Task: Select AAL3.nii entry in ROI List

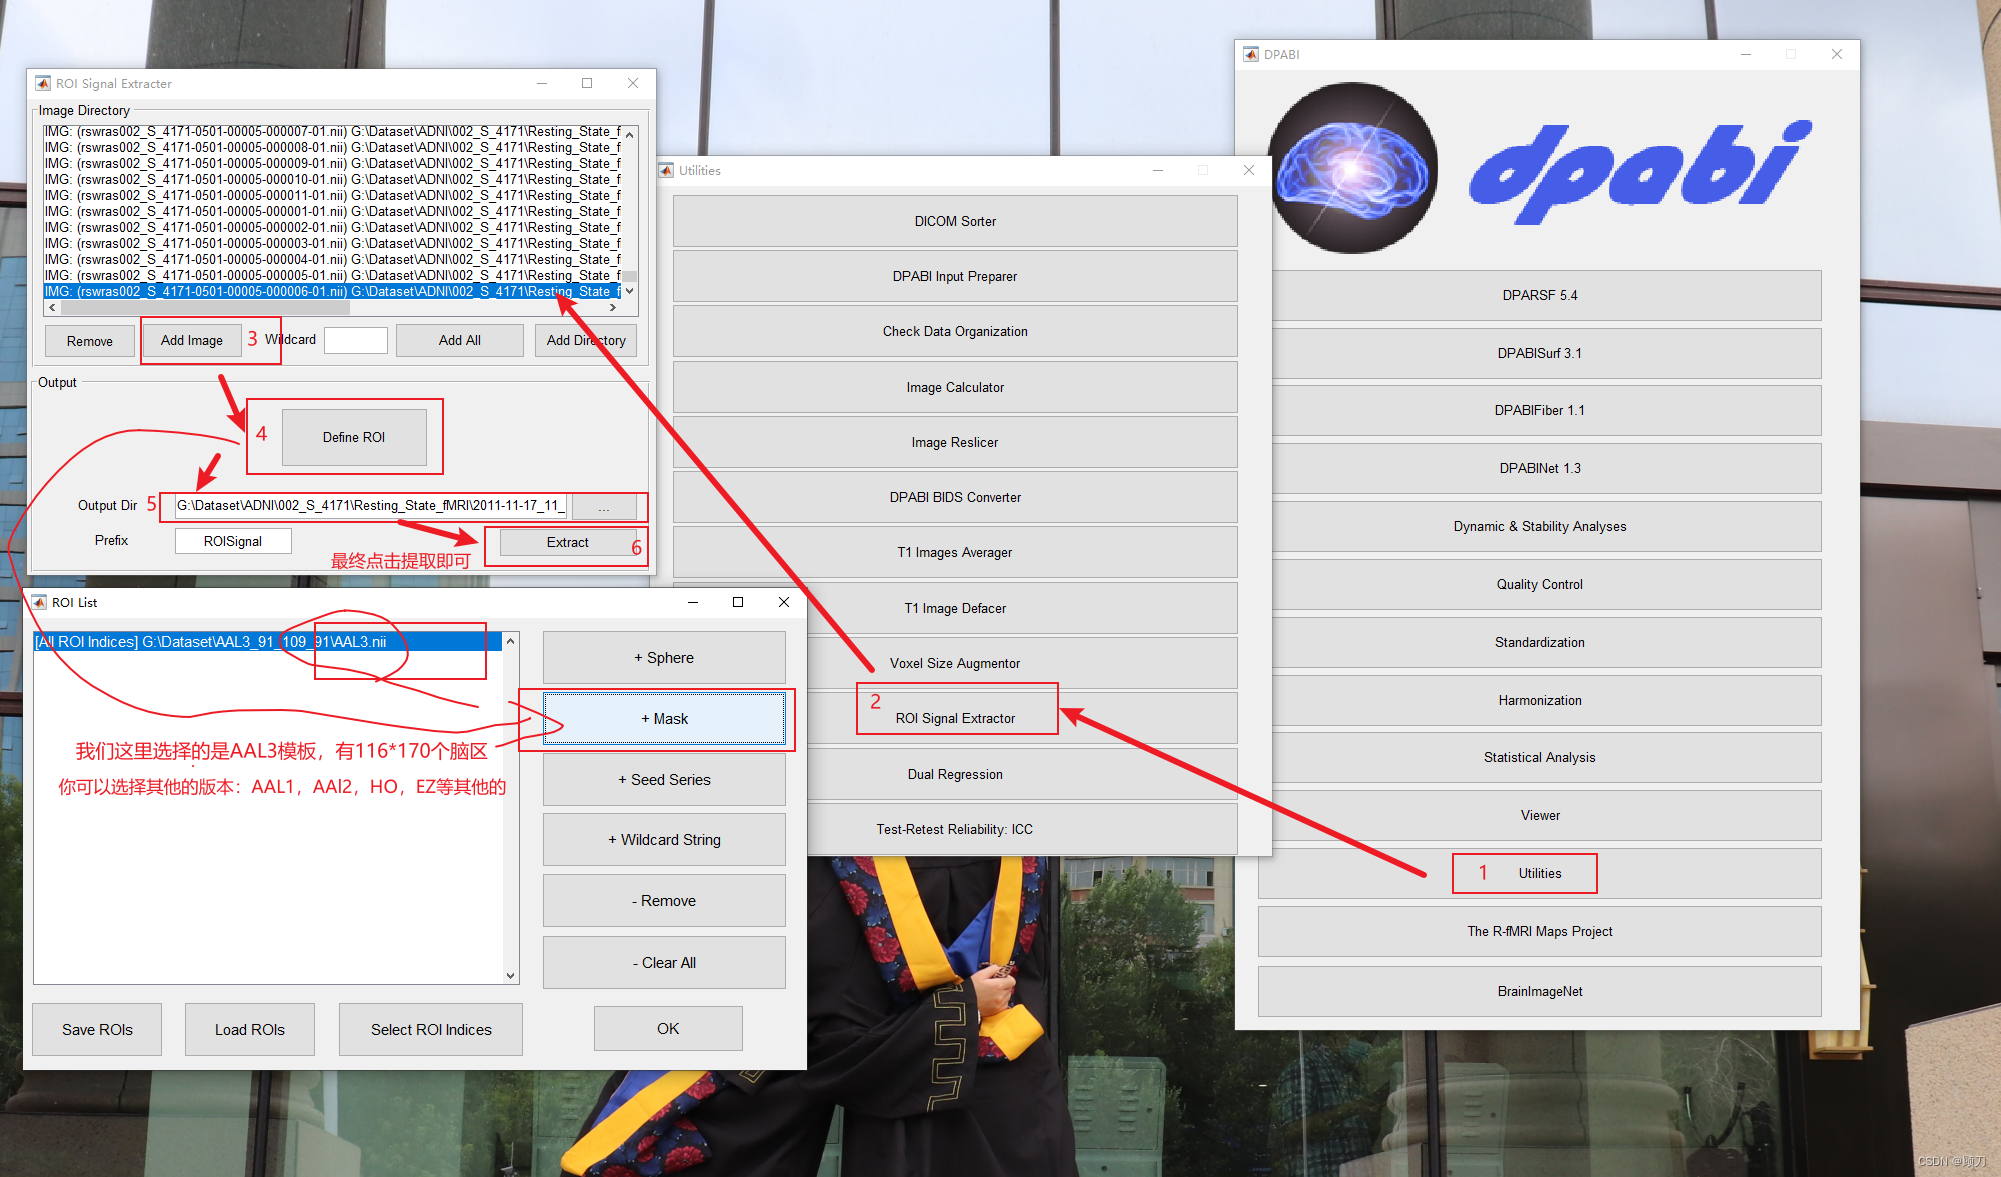Action: [268, 642]
